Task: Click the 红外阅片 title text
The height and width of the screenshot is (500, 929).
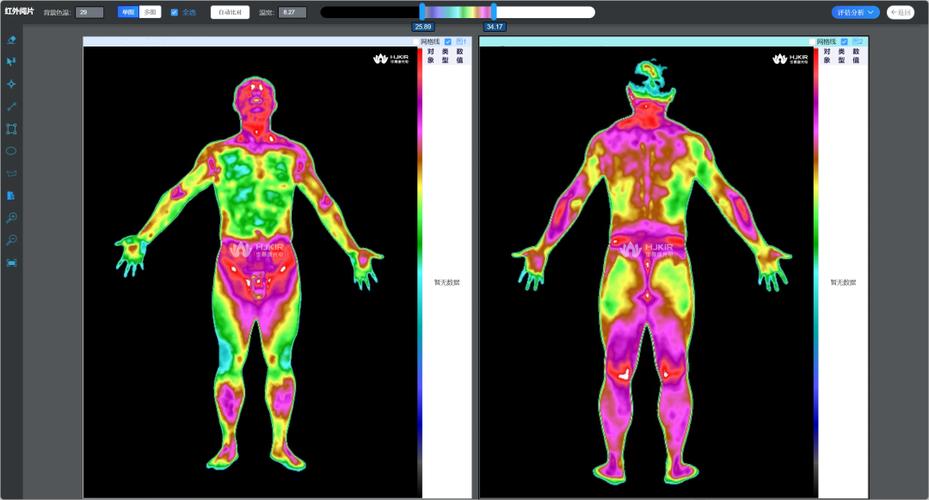Action: point(20,11)
